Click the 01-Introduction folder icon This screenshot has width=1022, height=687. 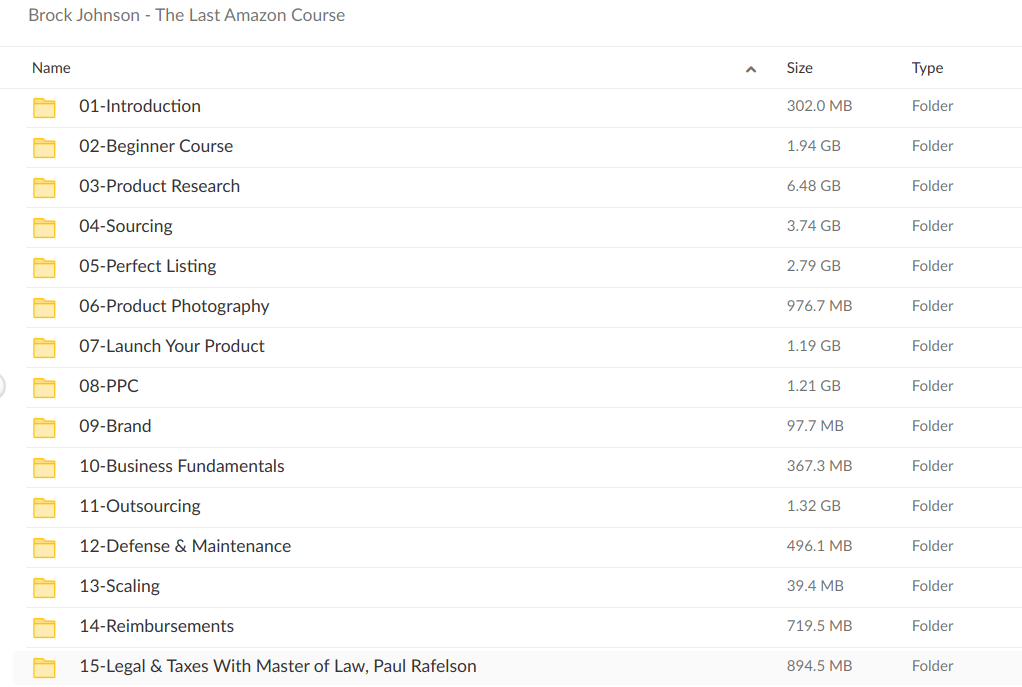pyautogui.click(x=44, y=106)
